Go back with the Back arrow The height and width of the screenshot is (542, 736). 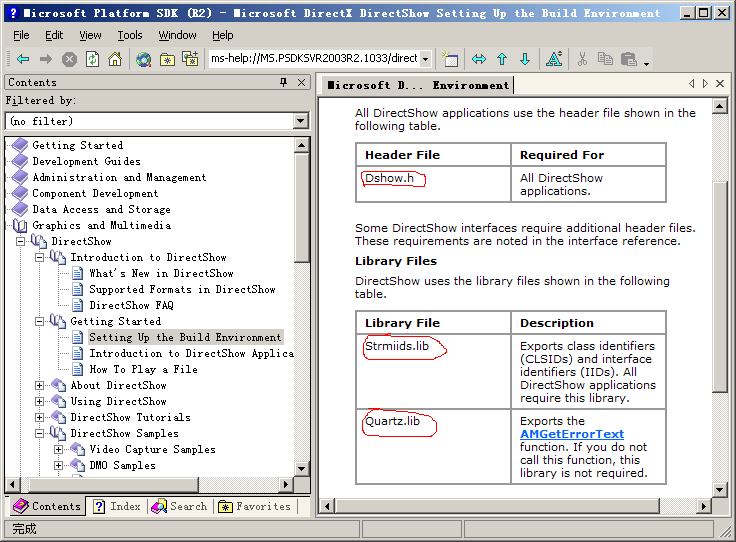(x=23, y=59)
